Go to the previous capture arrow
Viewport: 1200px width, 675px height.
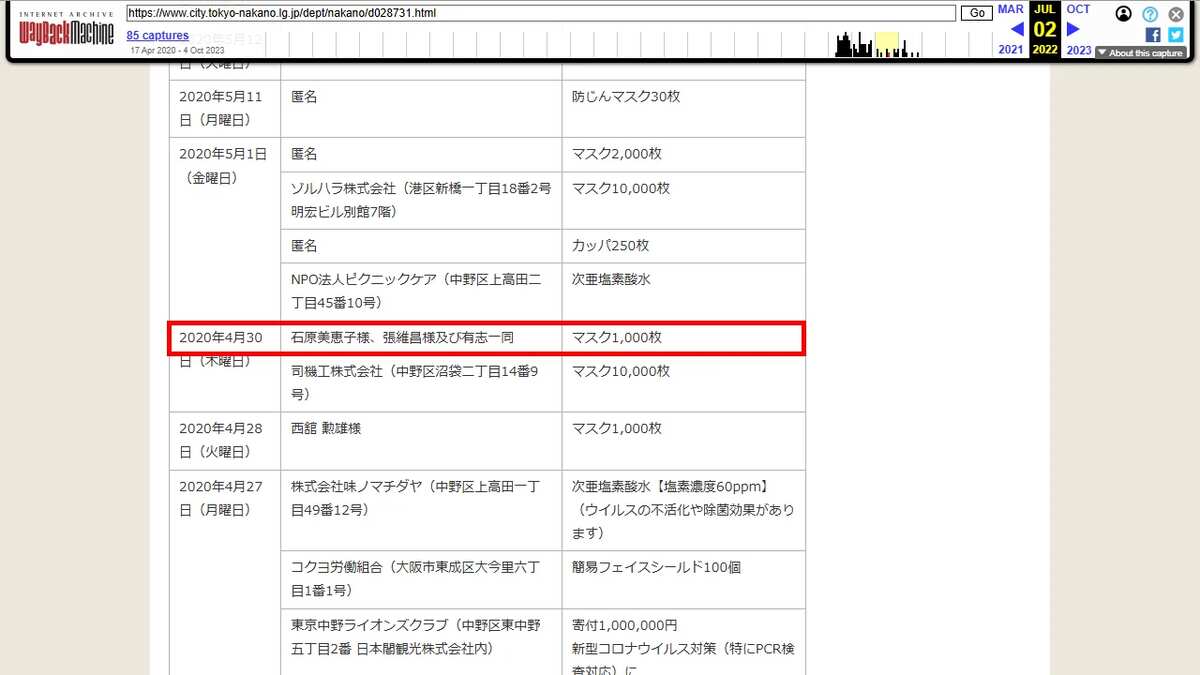[1017, 29]
